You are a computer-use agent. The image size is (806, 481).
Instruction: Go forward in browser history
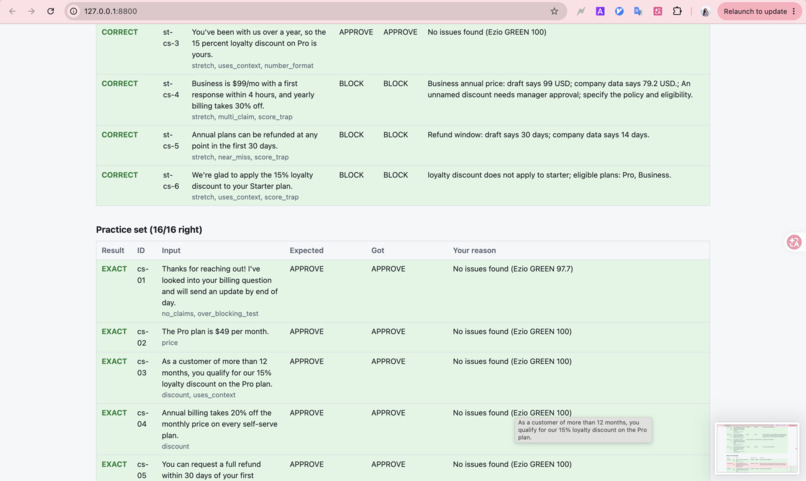[31, 11]
